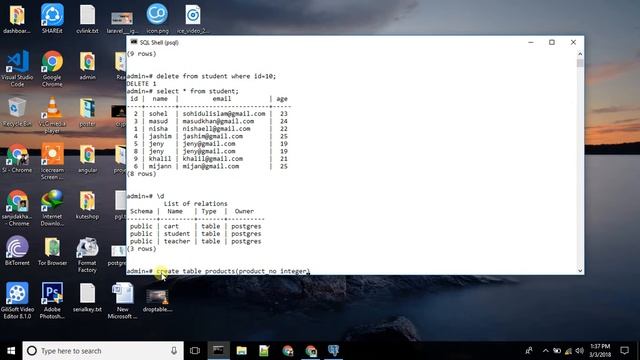The width and height of the screenshot is (640, 360).
Task: Open the ice_video desktop file icon
Action: [x=192, y=18]
